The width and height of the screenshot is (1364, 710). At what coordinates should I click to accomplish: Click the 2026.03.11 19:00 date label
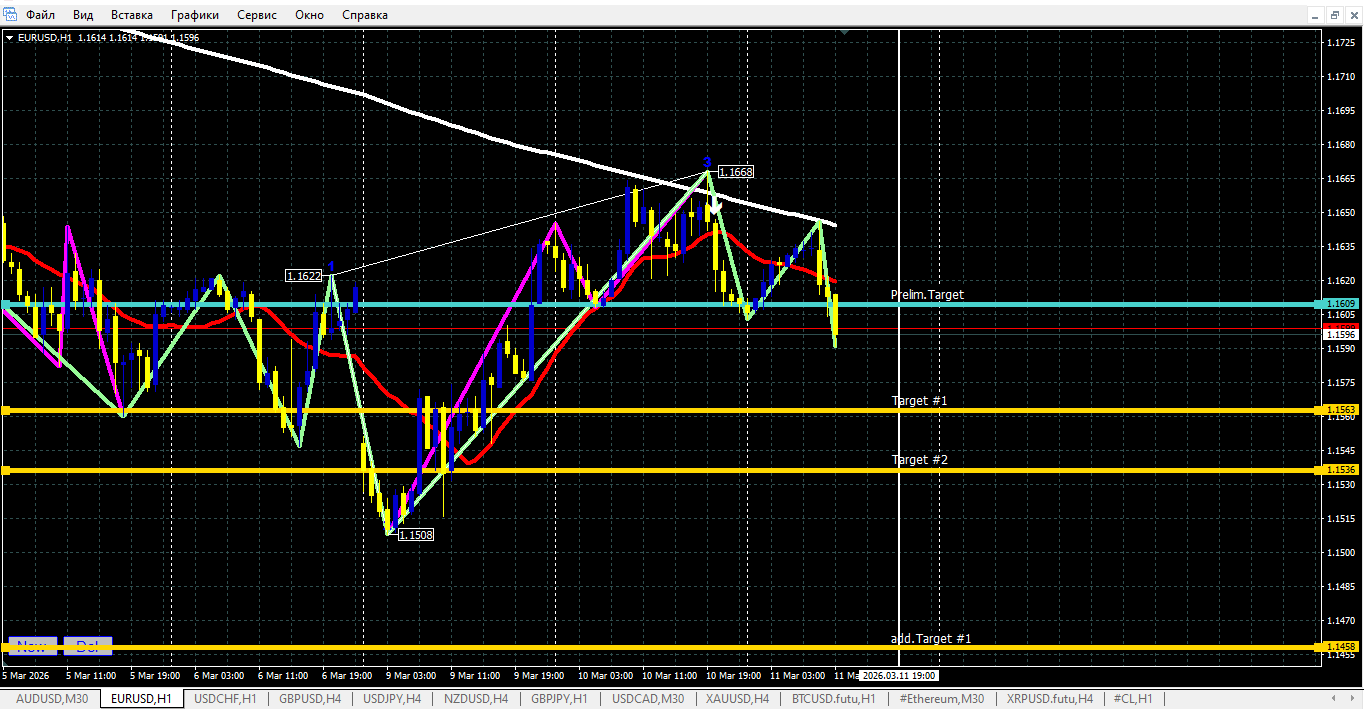point(899,676)
